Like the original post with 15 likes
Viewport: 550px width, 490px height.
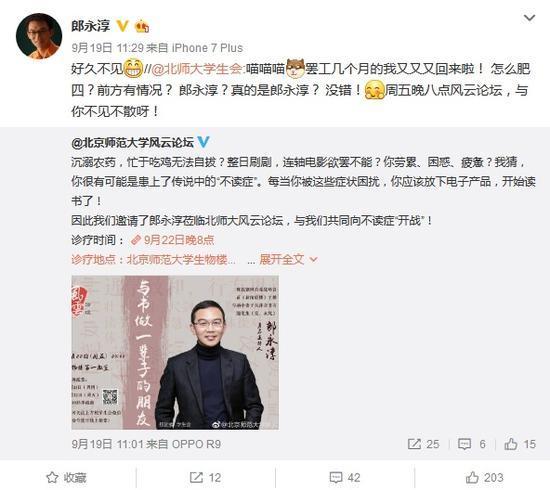click(520, 444)
